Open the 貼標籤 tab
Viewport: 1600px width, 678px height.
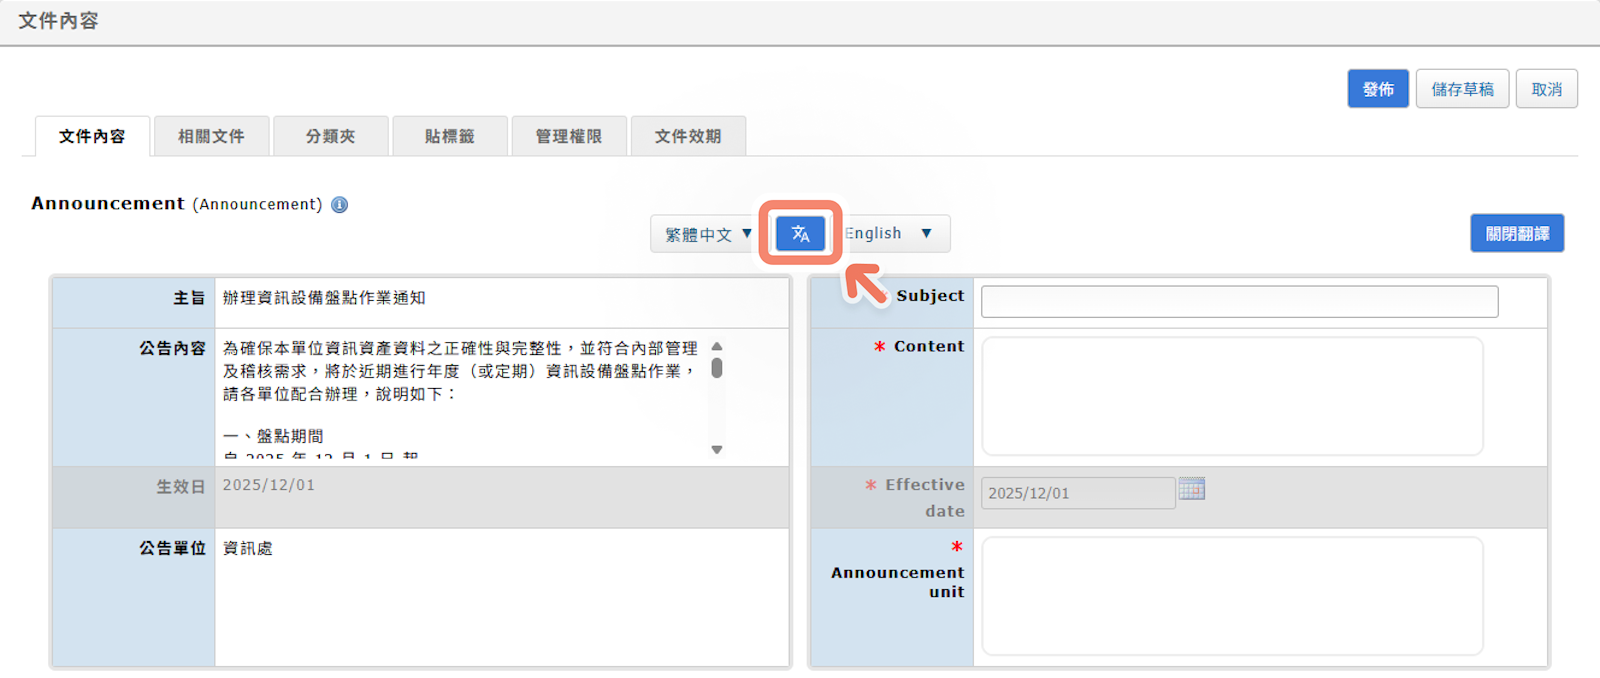tap(450, 137)
